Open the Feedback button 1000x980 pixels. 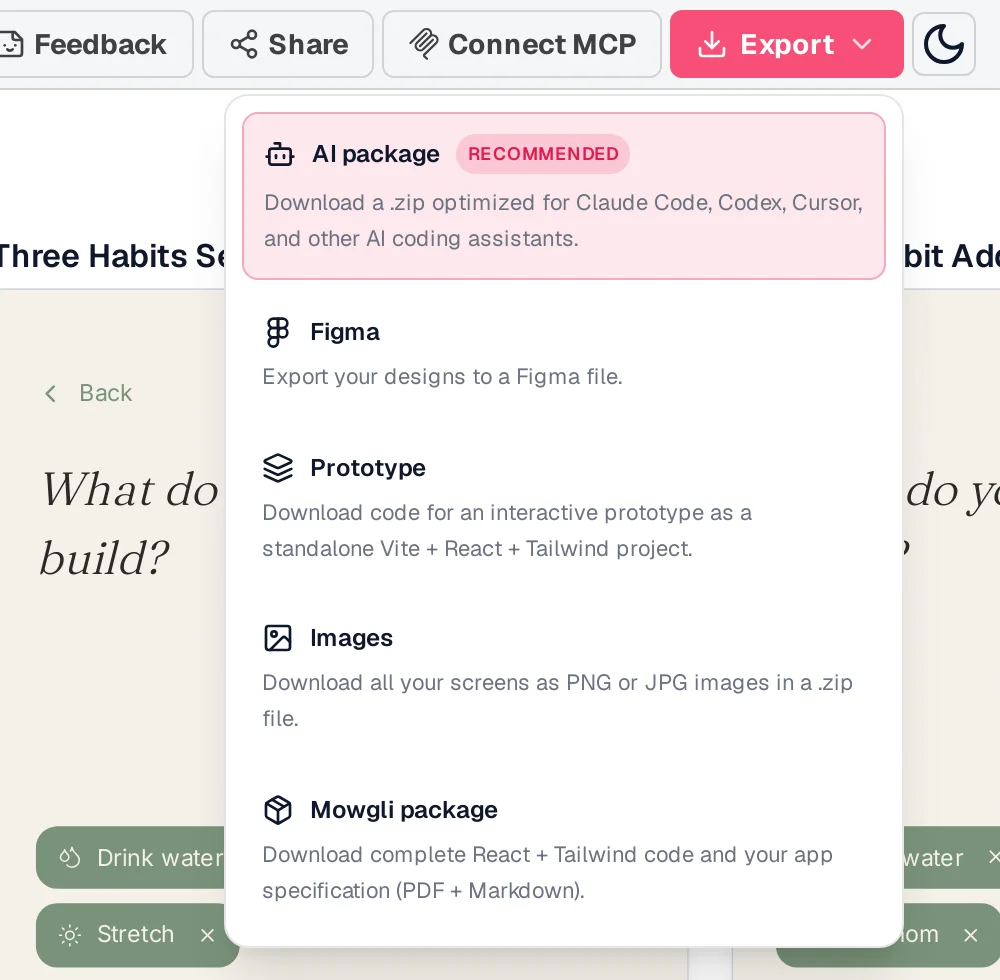pyautogui.click(x=94, y=44)
